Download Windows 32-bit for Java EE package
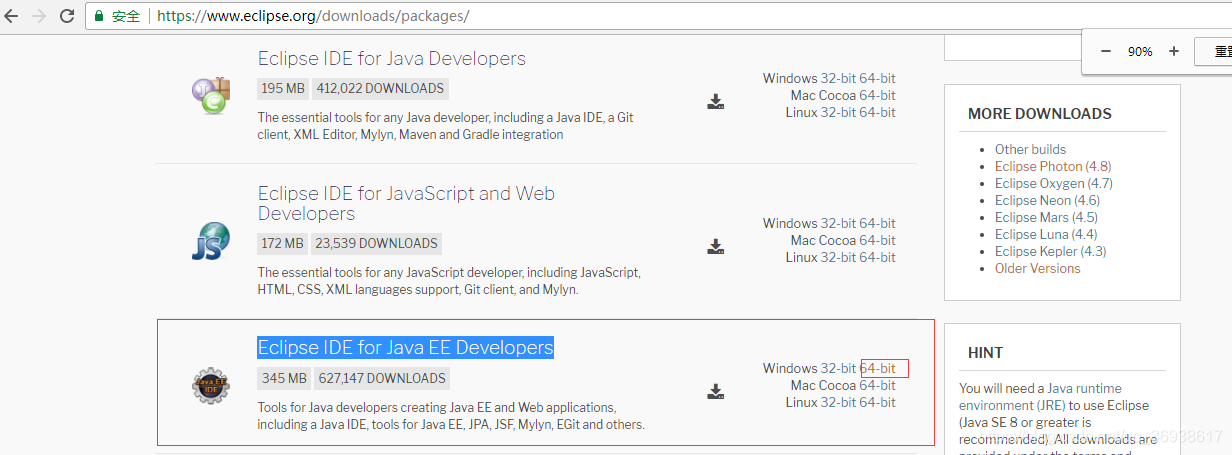 point(839,368)
